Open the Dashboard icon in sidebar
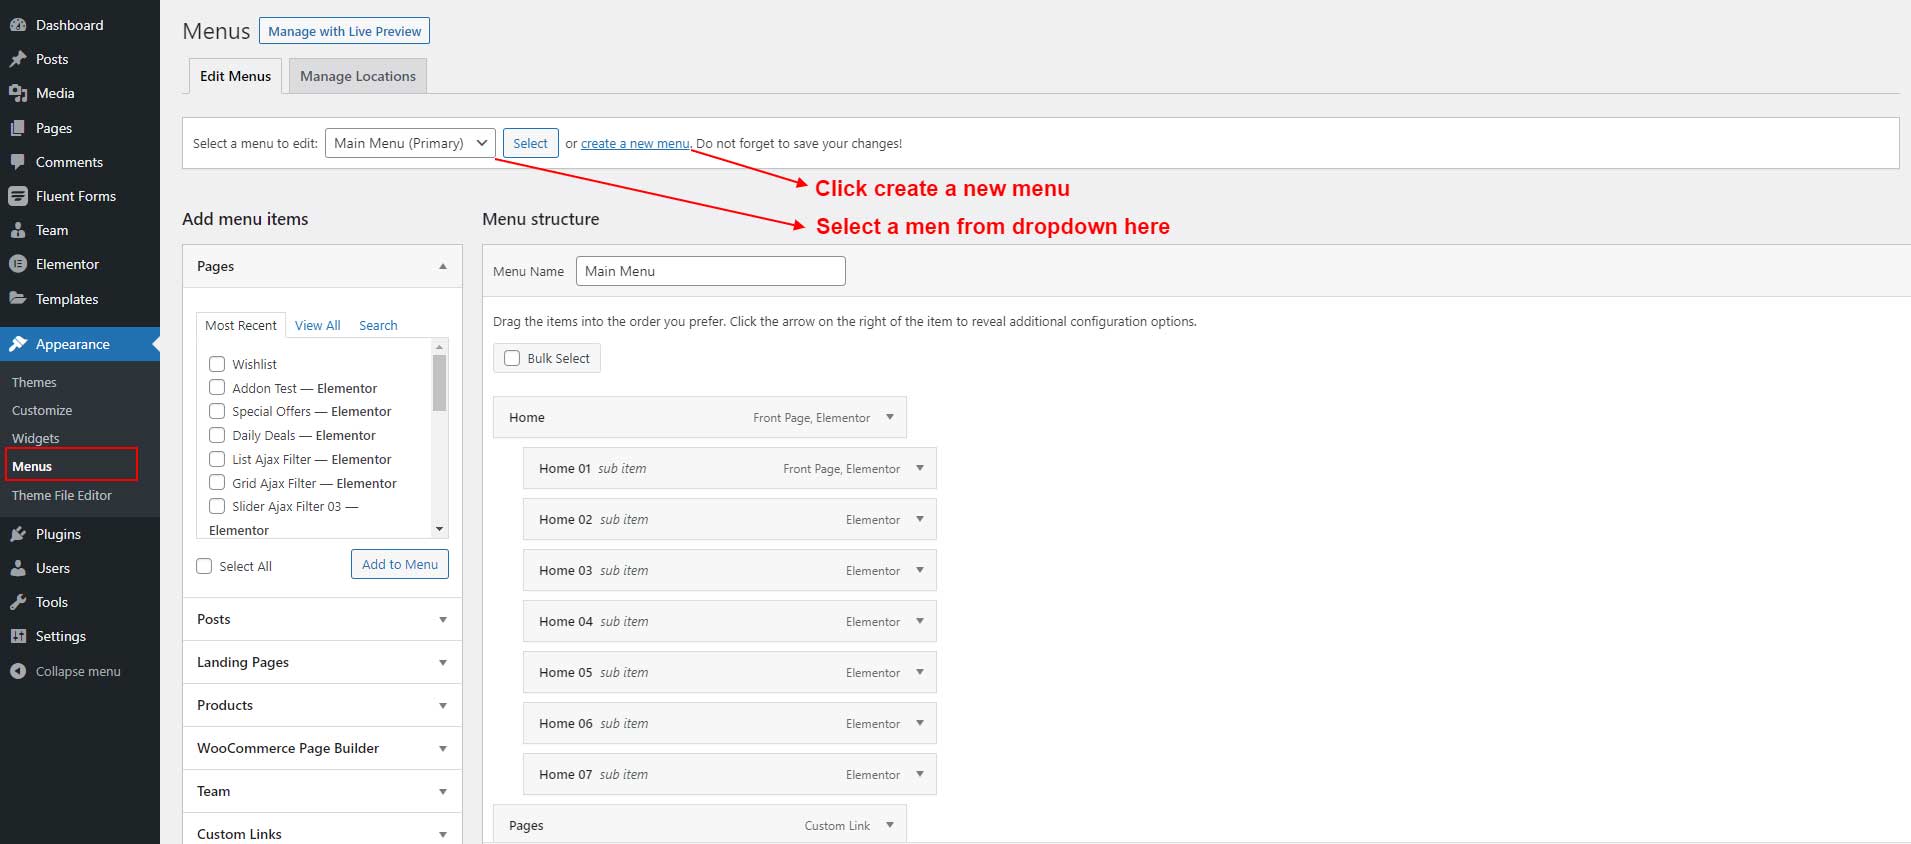The height and width of the screenshot is (844, 1911). coord(18,25)
